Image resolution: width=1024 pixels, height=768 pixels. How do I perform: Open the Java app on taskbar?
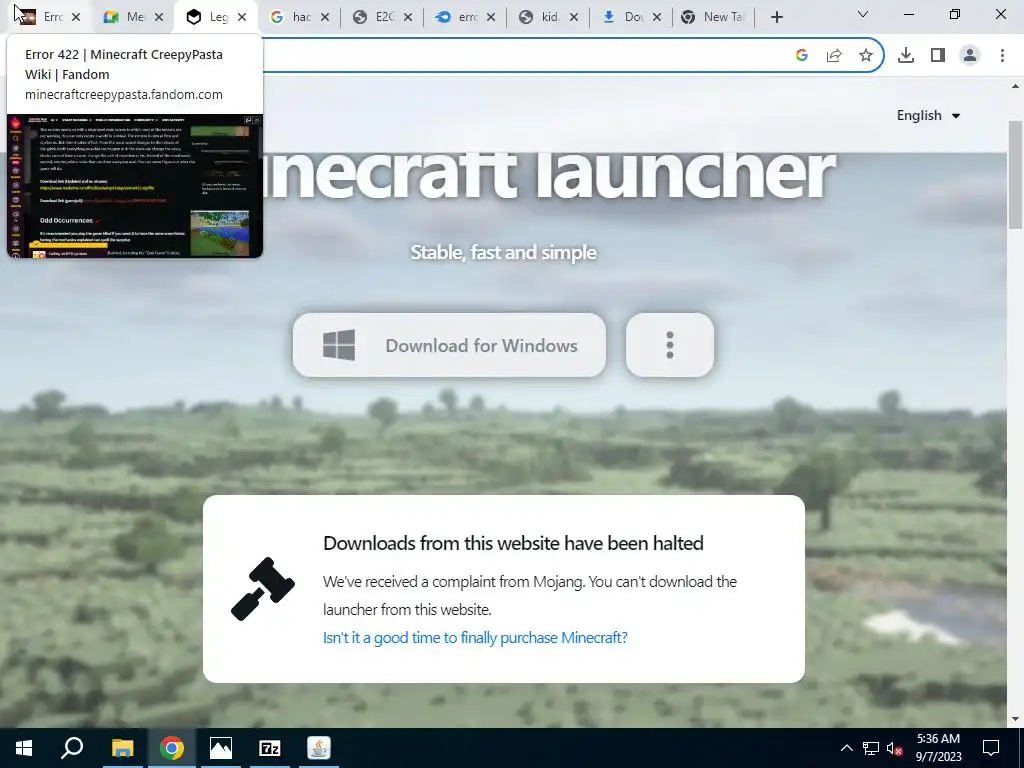(319, 748)
